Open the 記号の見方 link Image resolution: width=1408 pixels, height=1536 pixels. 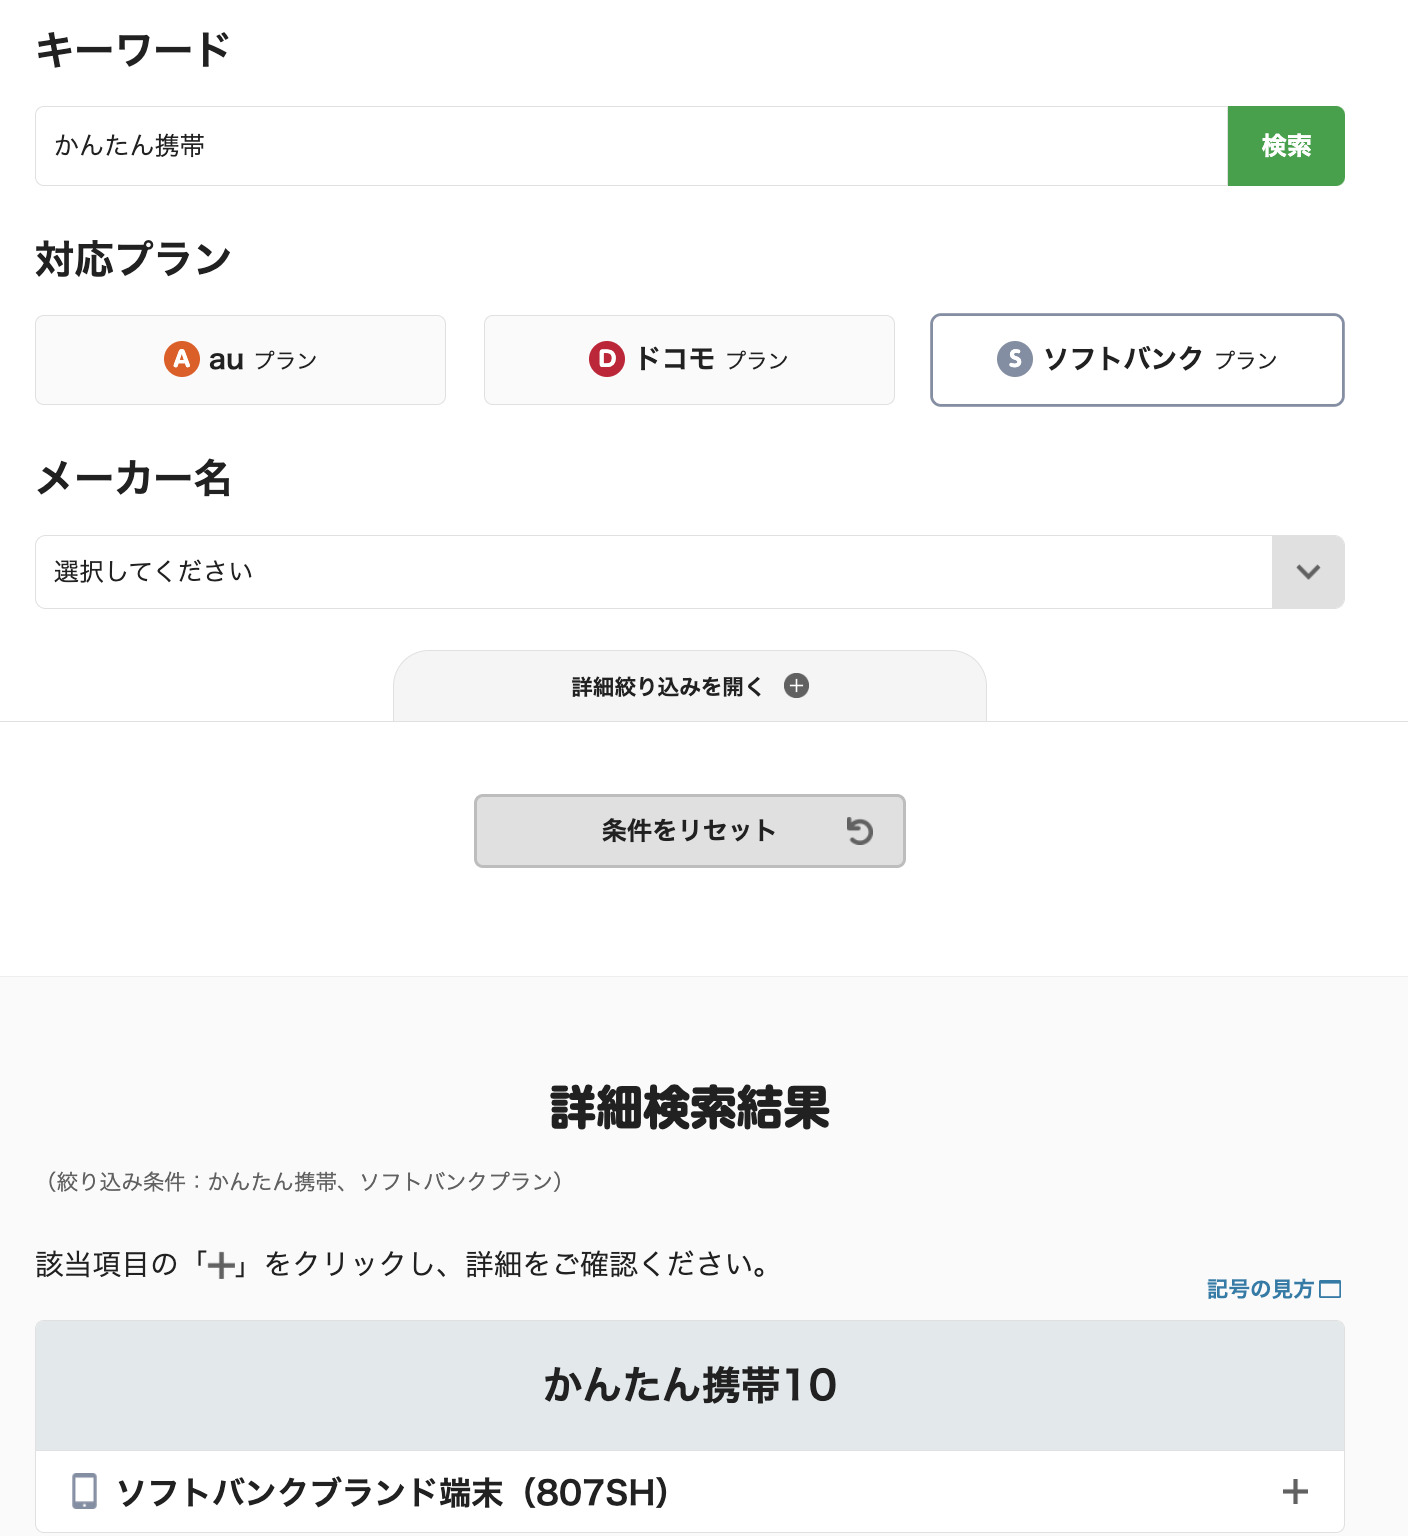click(x=1259, y=1289)
